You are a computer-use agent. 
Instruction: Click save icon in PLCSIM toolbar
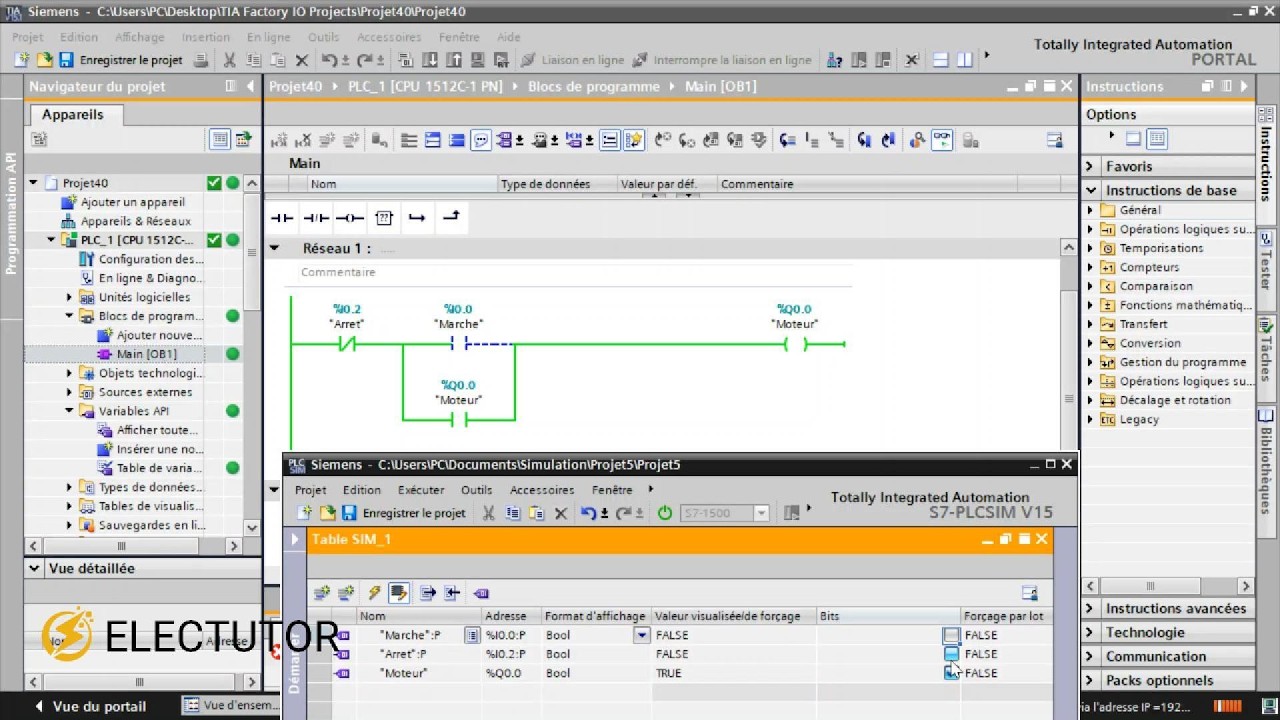349,513
